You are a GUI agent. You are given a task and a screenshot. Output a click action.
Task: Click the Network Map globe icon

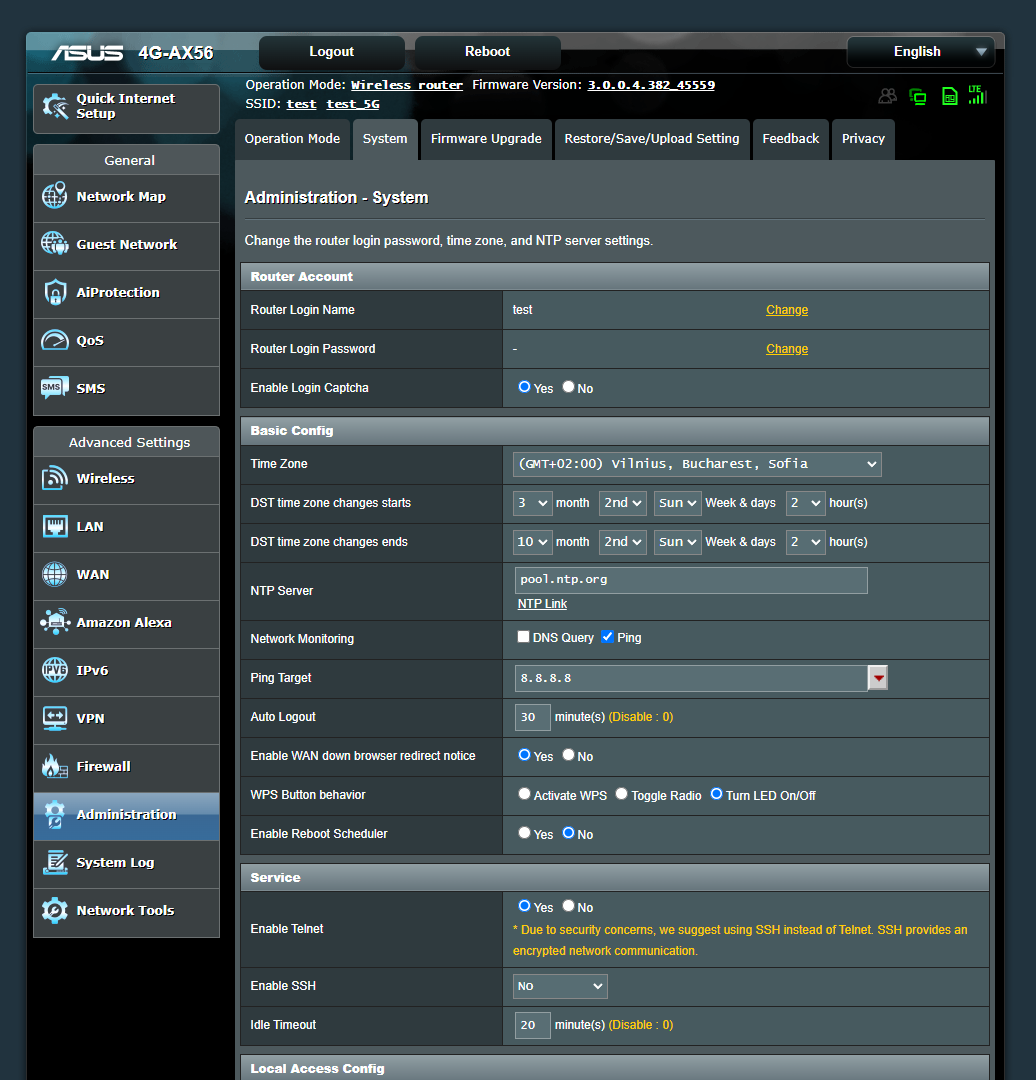[x=54, y=196]
